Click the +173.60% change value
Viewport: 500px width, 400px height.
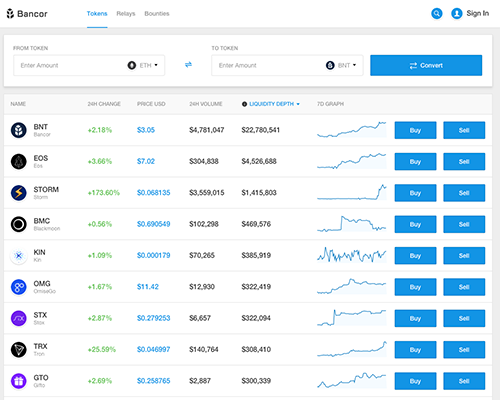[x=104, y=193]
